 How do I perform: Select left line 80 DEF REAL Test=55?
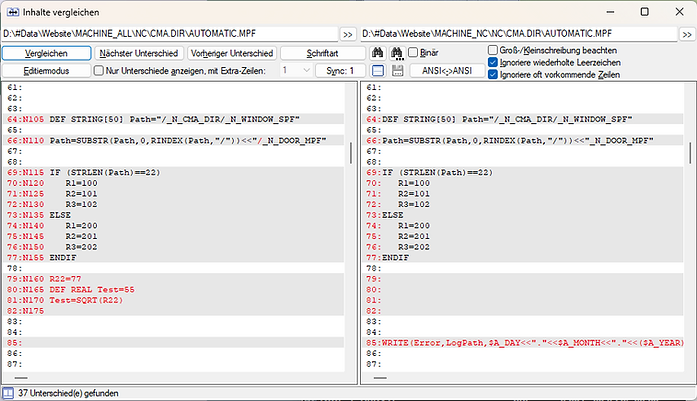[173, 289]
